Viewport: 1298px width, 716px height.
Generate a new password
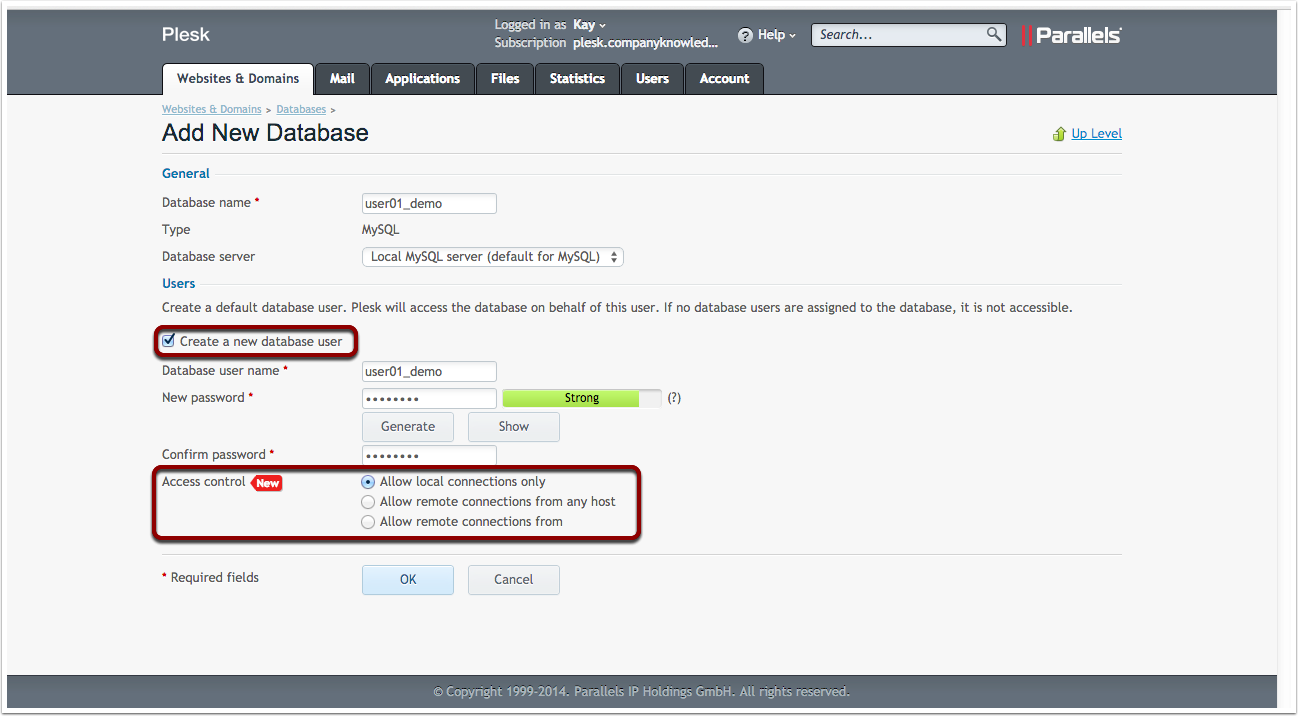coord(408,427)
